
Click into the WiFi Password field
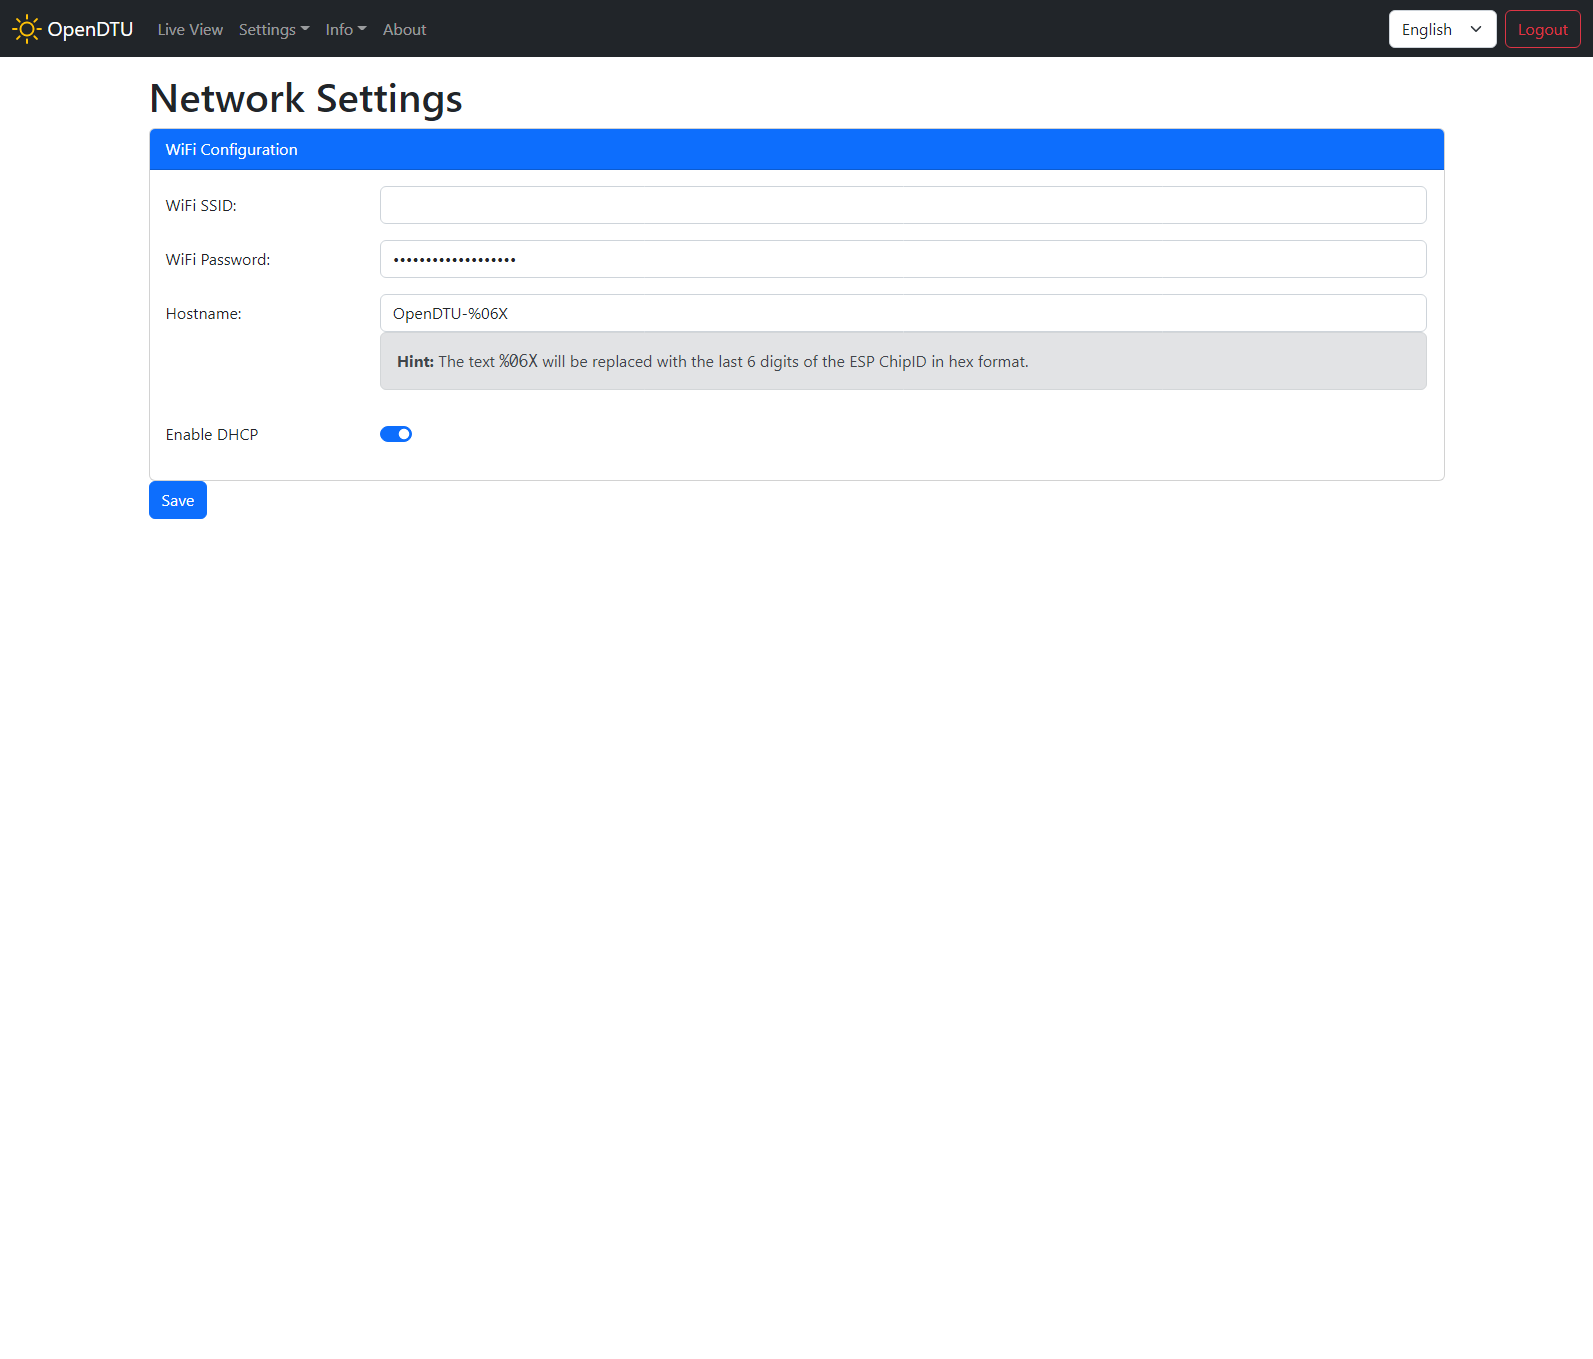click(902, 259)
